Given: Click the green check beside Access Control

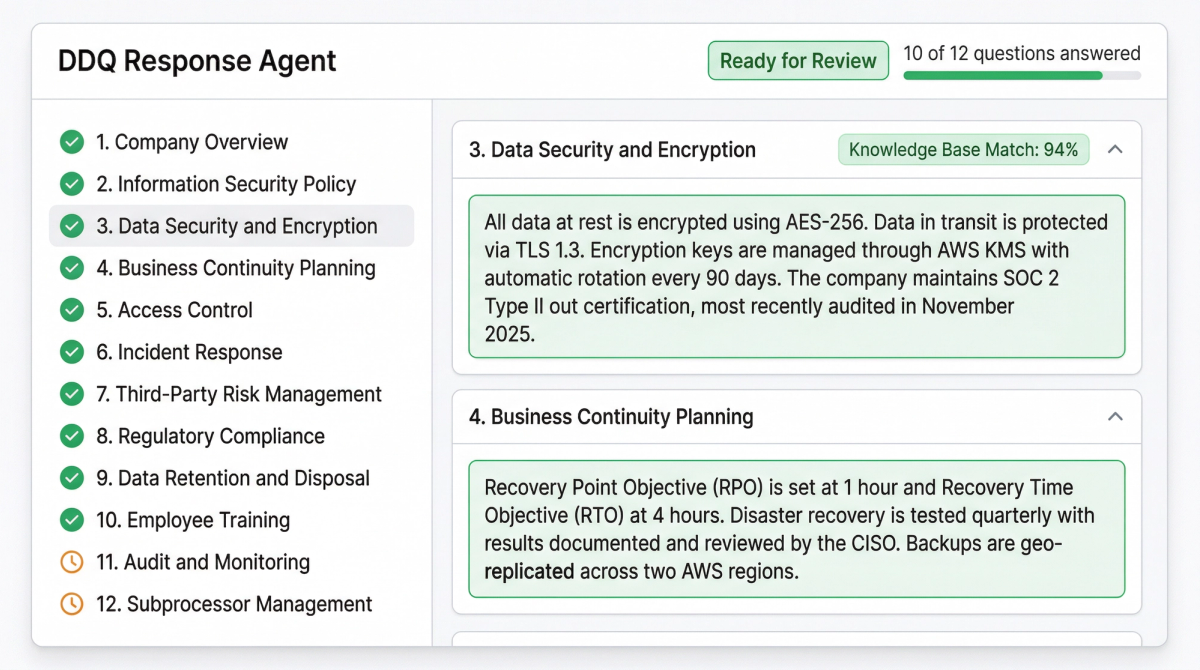Looking at the screenshot, I should [x=71, y=310].
